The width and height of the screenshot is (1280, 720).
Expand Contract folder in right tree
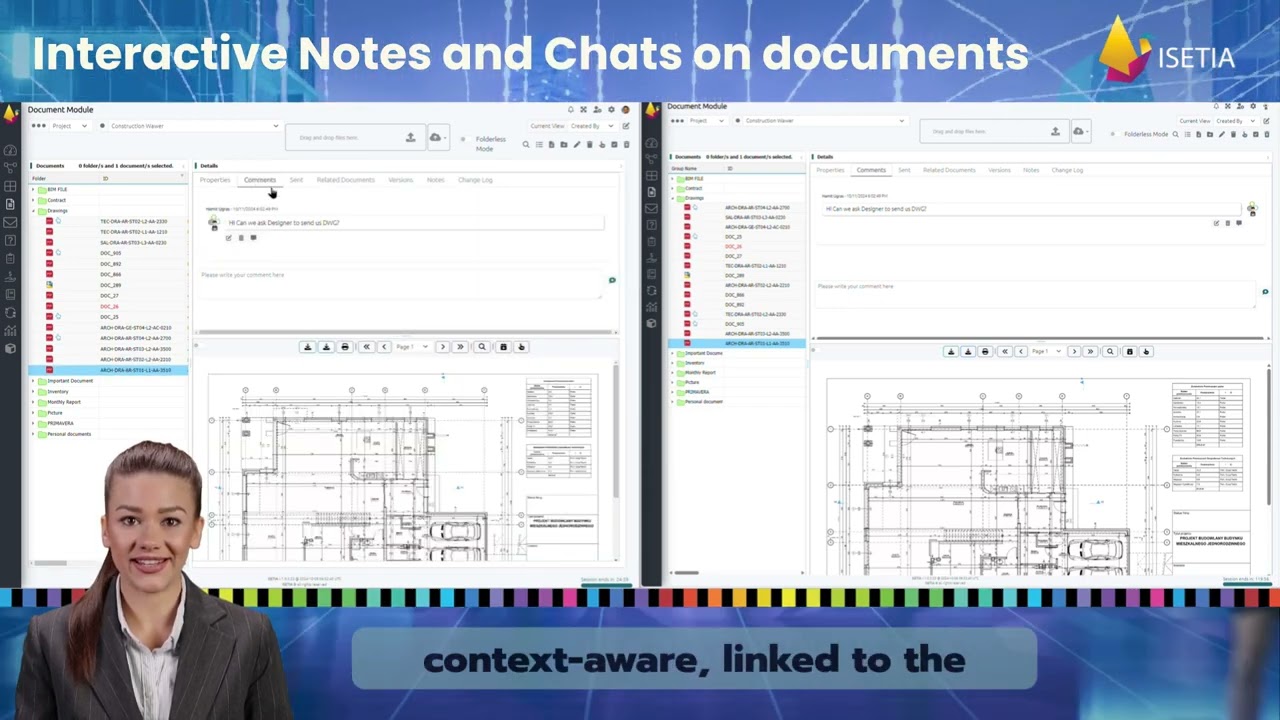pos(673,188)
